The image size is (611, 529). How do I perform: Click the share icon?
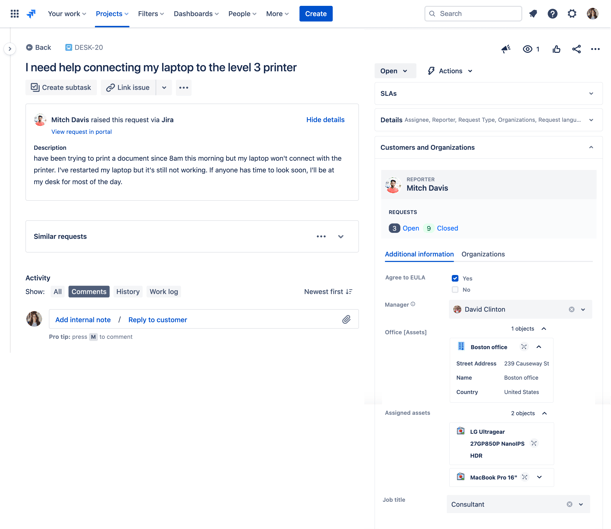click(576, 48)
